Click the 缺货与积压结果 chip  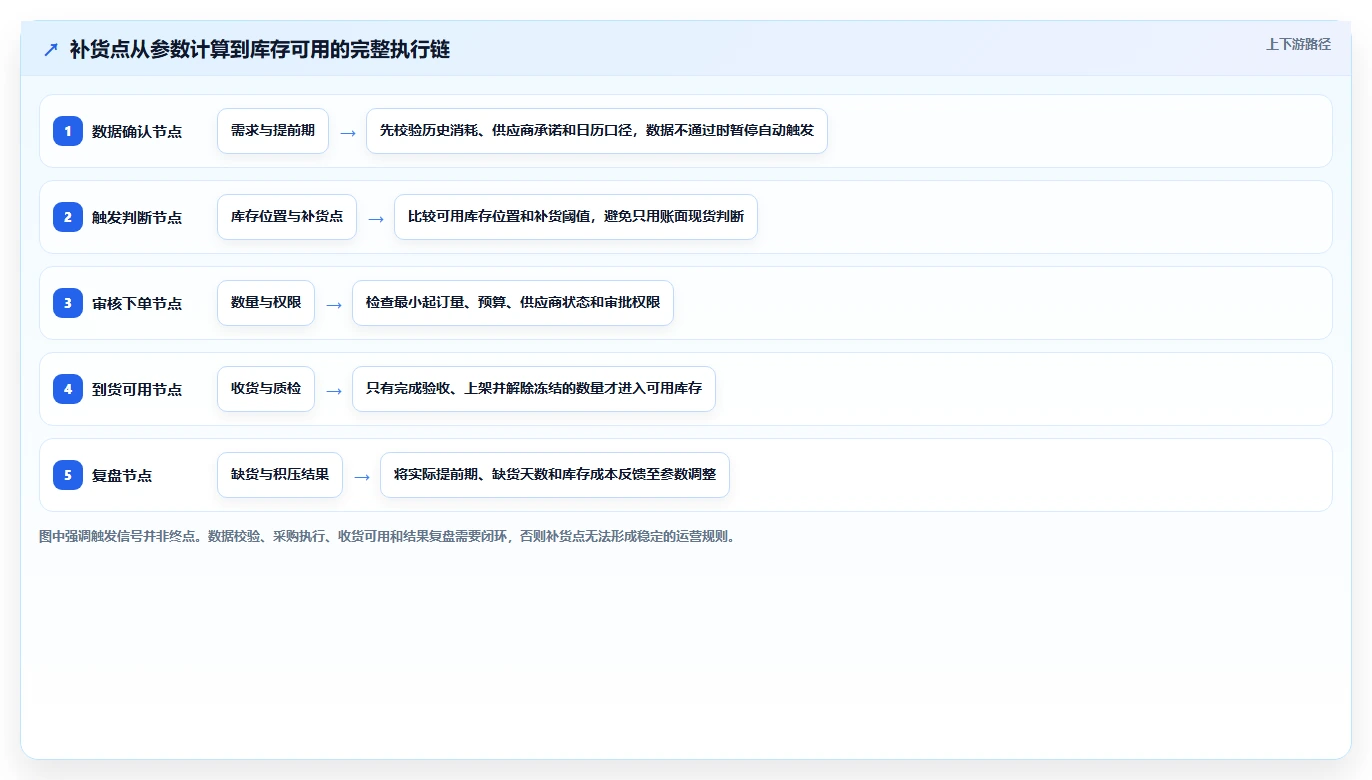(x=280, y=475)
